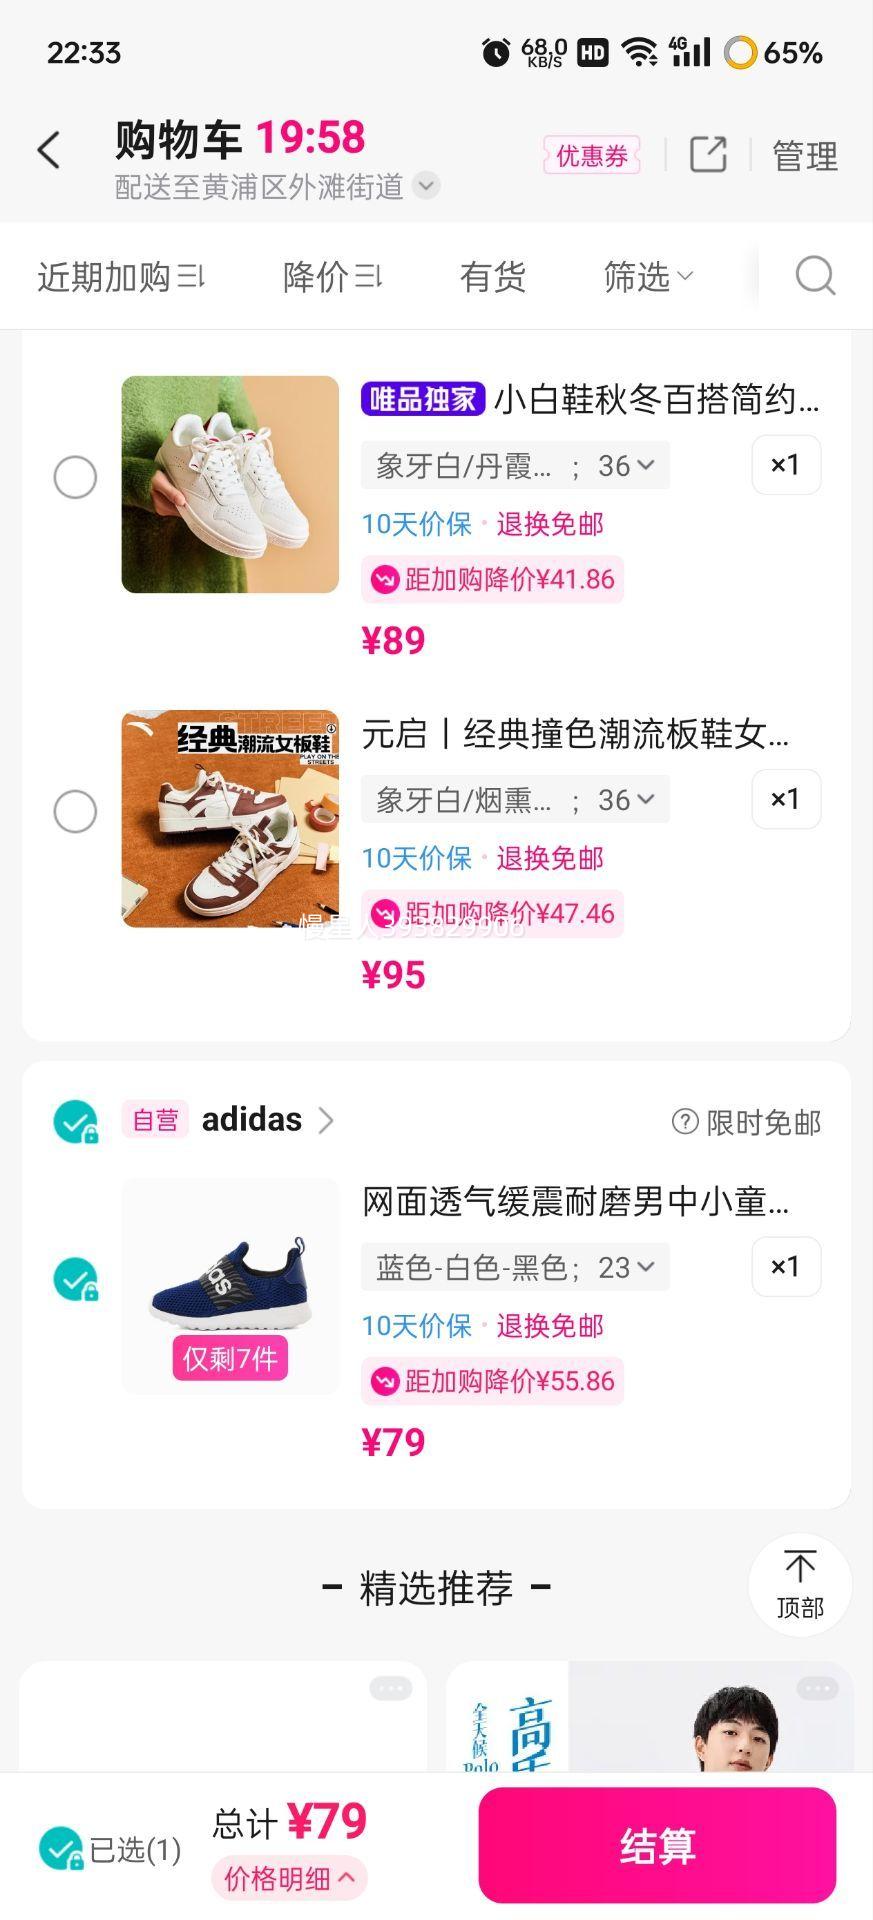Expand the 价格明细 price details
873x1920 pixels.
289,1879
